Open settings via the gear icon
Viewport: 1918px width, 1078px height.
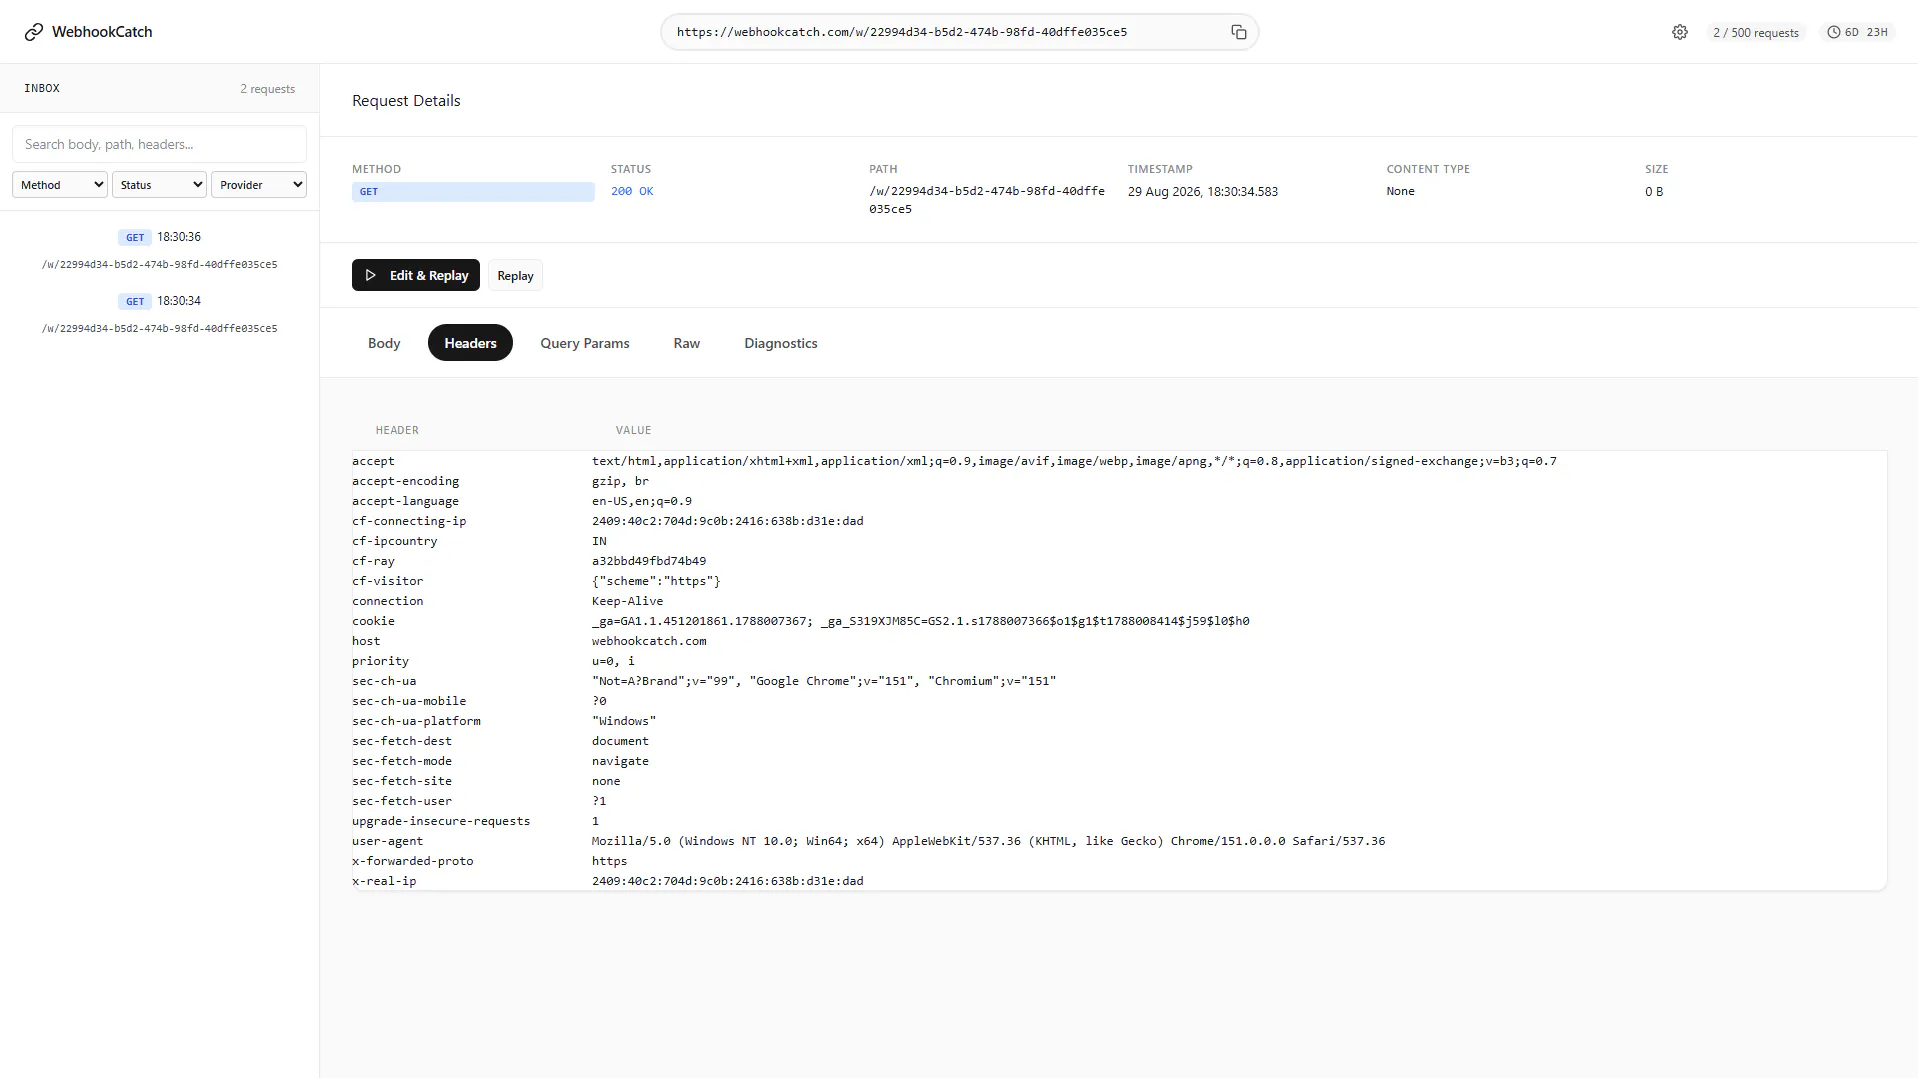(1680, 32)
